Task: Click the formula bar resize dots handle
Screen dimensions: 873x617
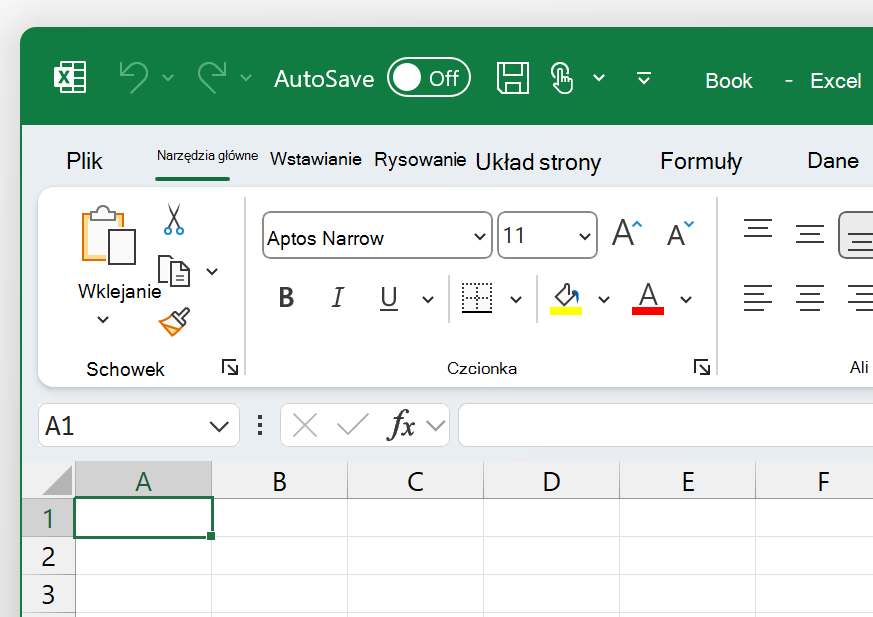Action: pos(260,425)
